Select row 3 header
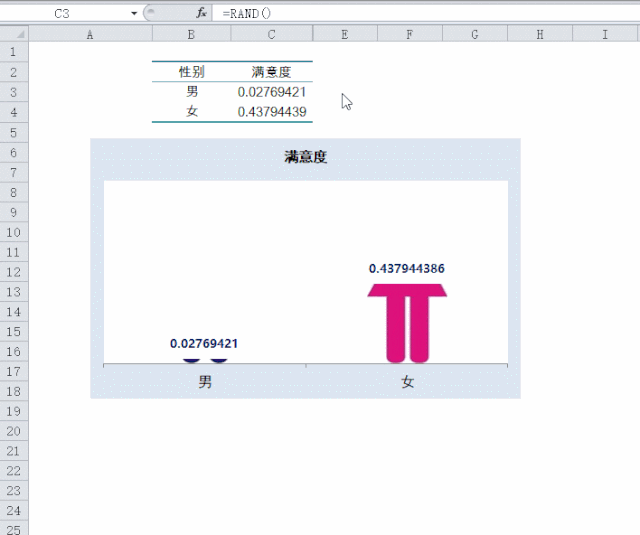 coord(14,92)
